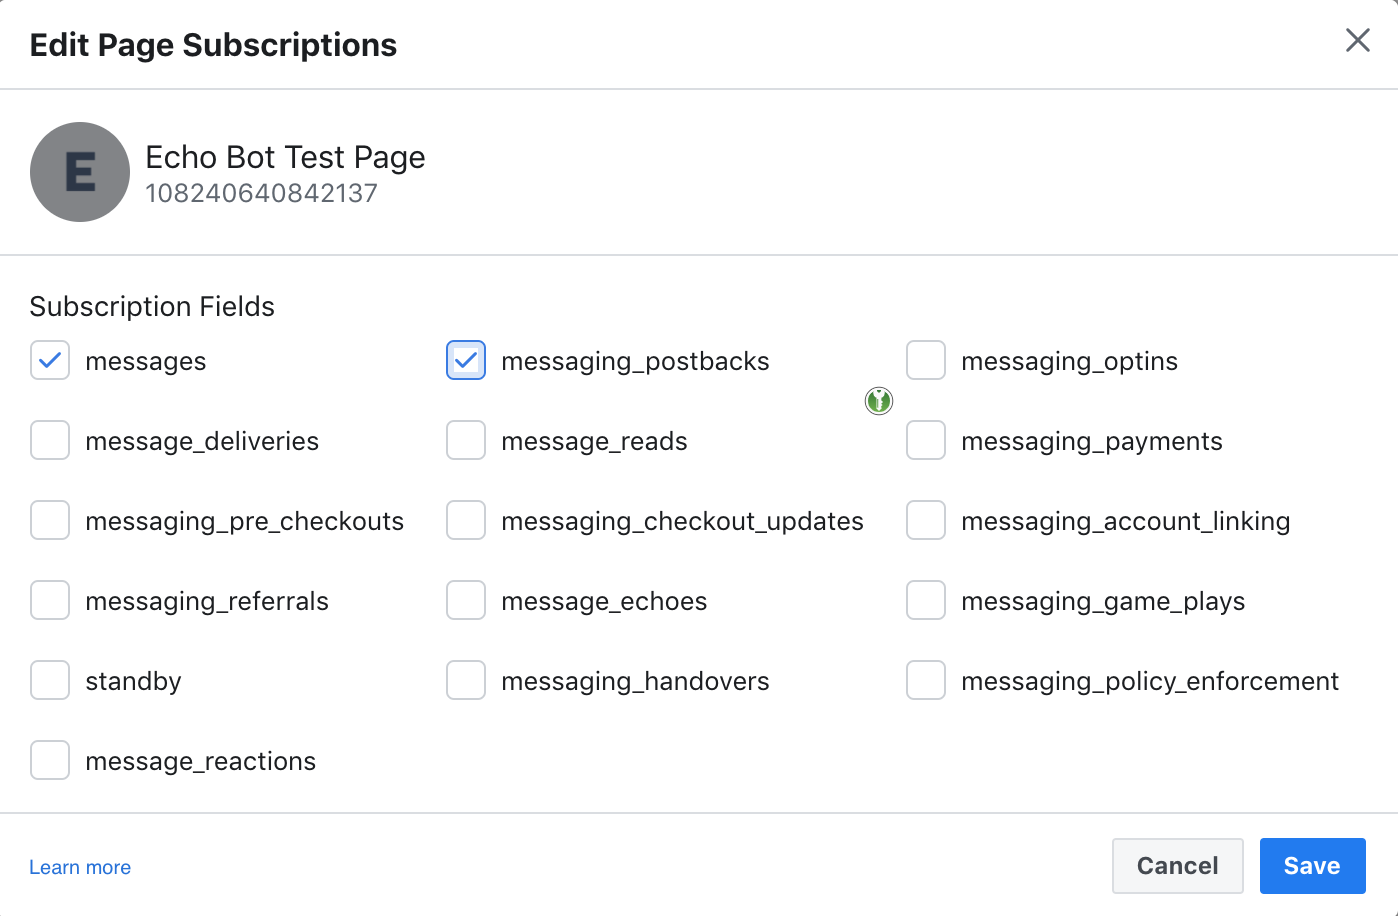Select the messaging_pre_checkouts checkbox
This screenshot has height=916, width=1398.
tap(50, 521)
